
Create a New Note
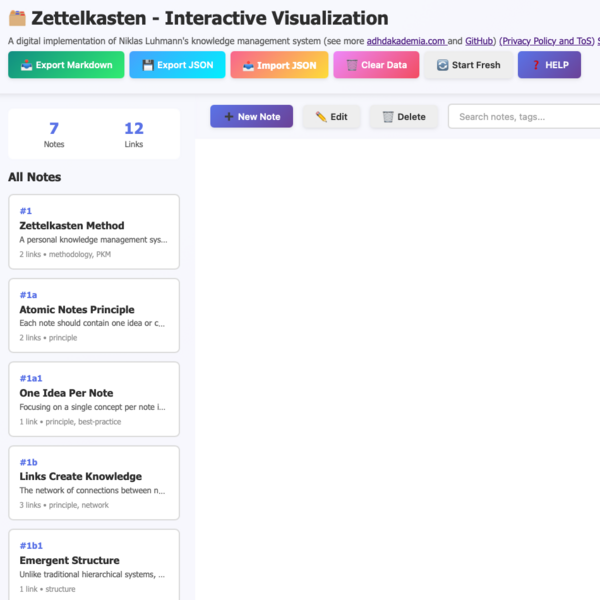coord(251,116)
